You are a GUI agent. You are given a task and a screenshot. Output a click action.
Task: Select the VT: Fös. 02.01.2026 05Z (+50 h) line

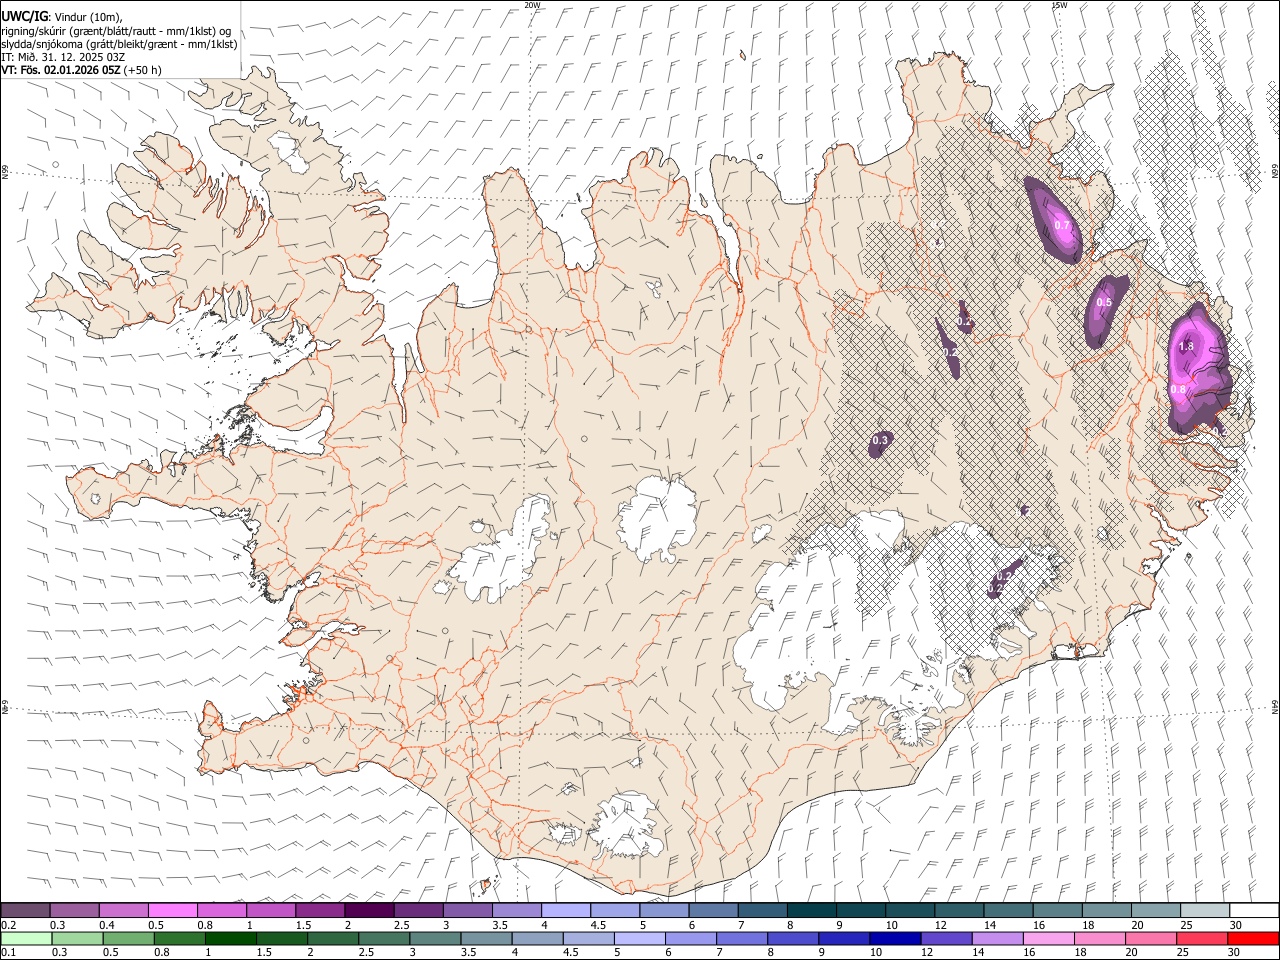pos(81,70)
